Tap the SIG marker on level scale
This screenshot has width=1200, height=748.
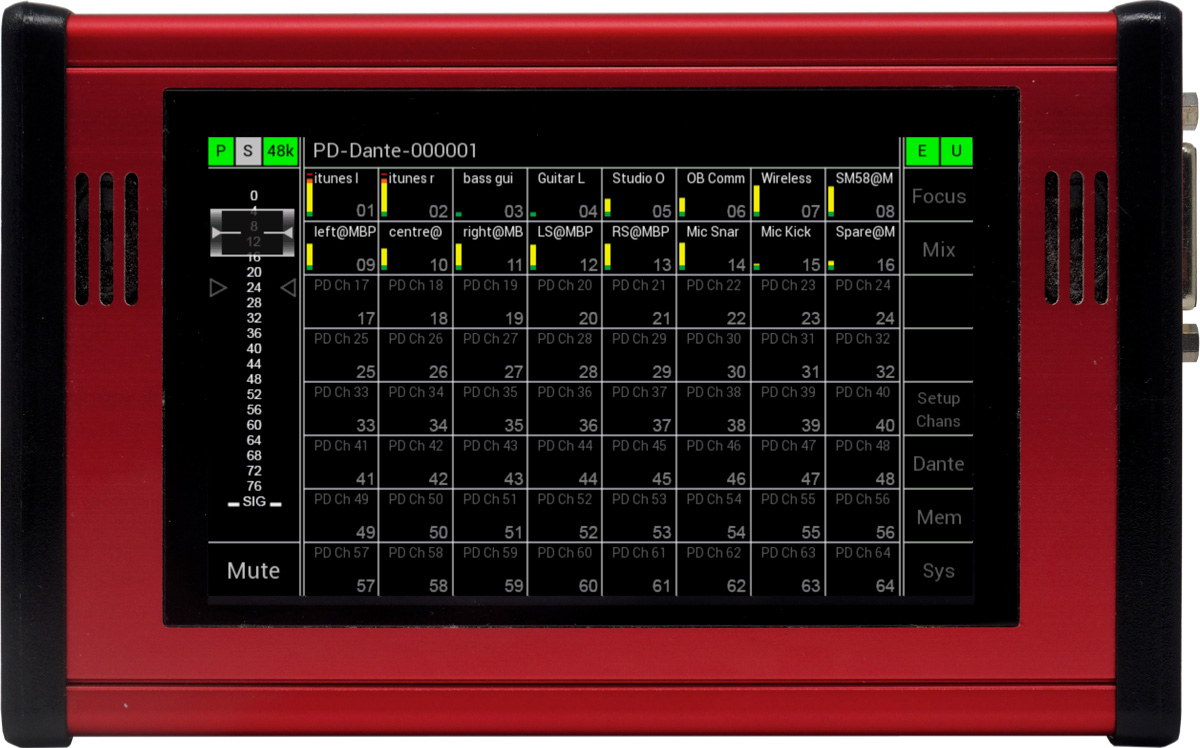(254, 502)
